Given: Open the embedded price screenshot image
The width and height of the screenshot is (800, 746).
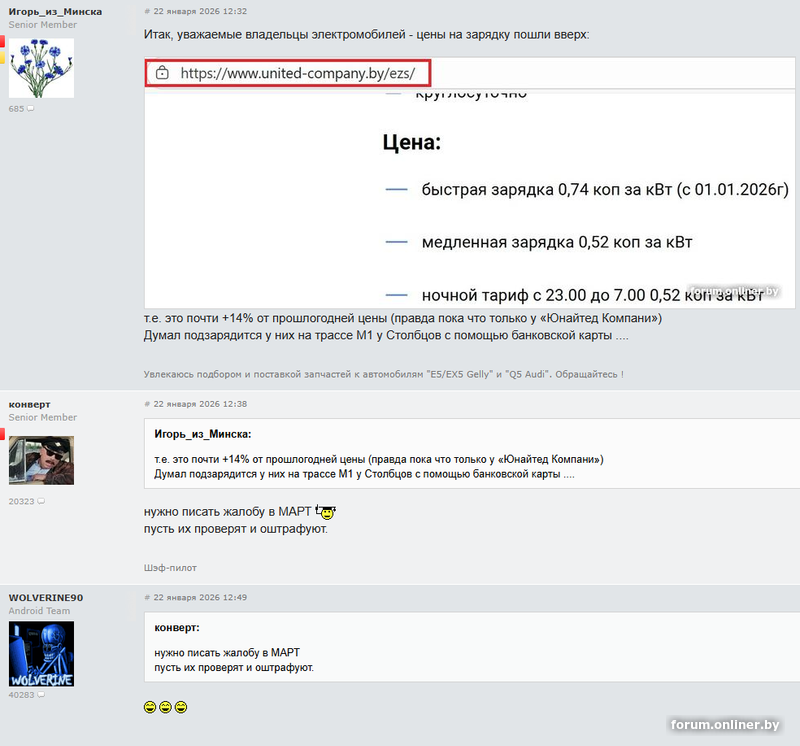Looking at the screenshot, I should pos(469,183).
